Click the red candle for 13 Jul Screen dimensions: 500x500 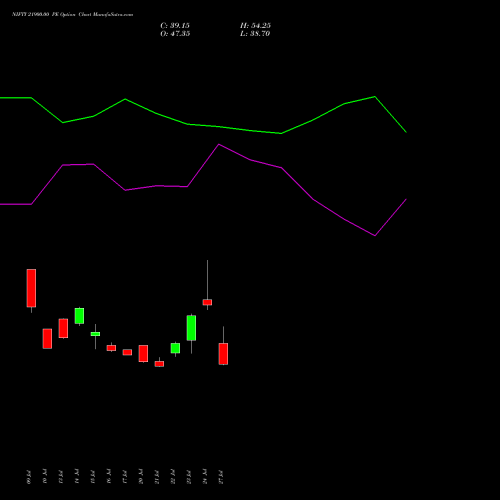(63, 328)
